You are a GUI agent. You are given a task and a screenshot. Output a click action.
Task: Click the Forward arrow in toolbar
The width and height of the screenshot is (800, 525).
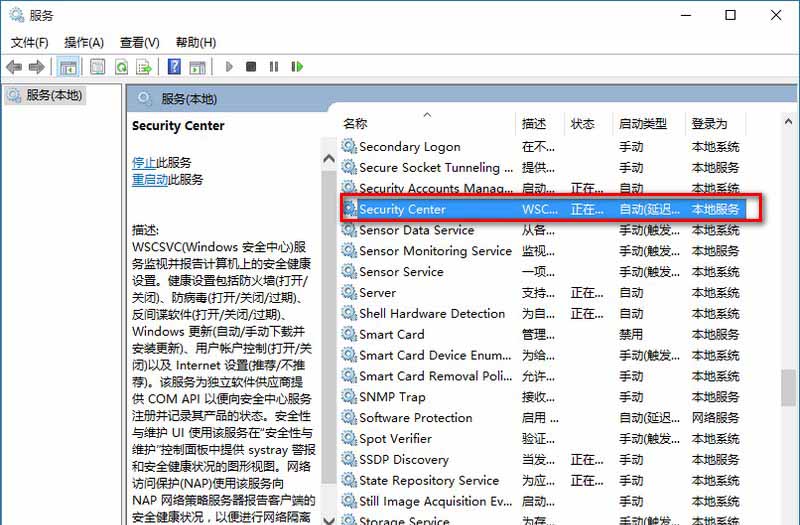(37, 67)
